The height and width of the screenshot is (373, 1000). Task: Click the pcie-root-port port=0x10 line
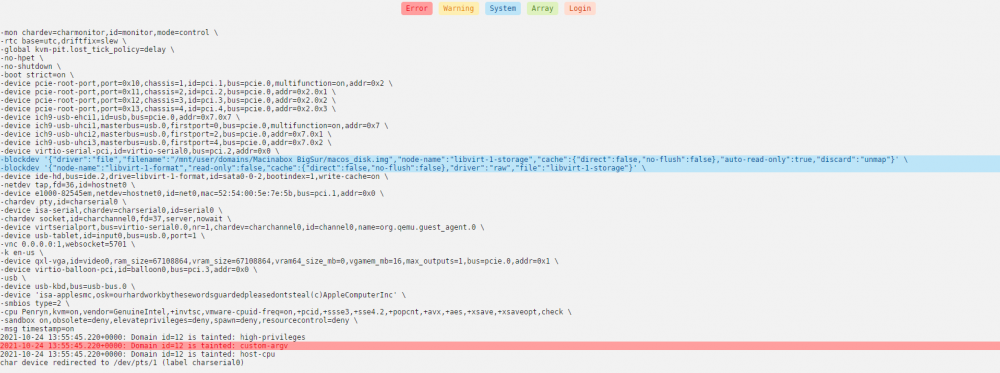point(196,83)
